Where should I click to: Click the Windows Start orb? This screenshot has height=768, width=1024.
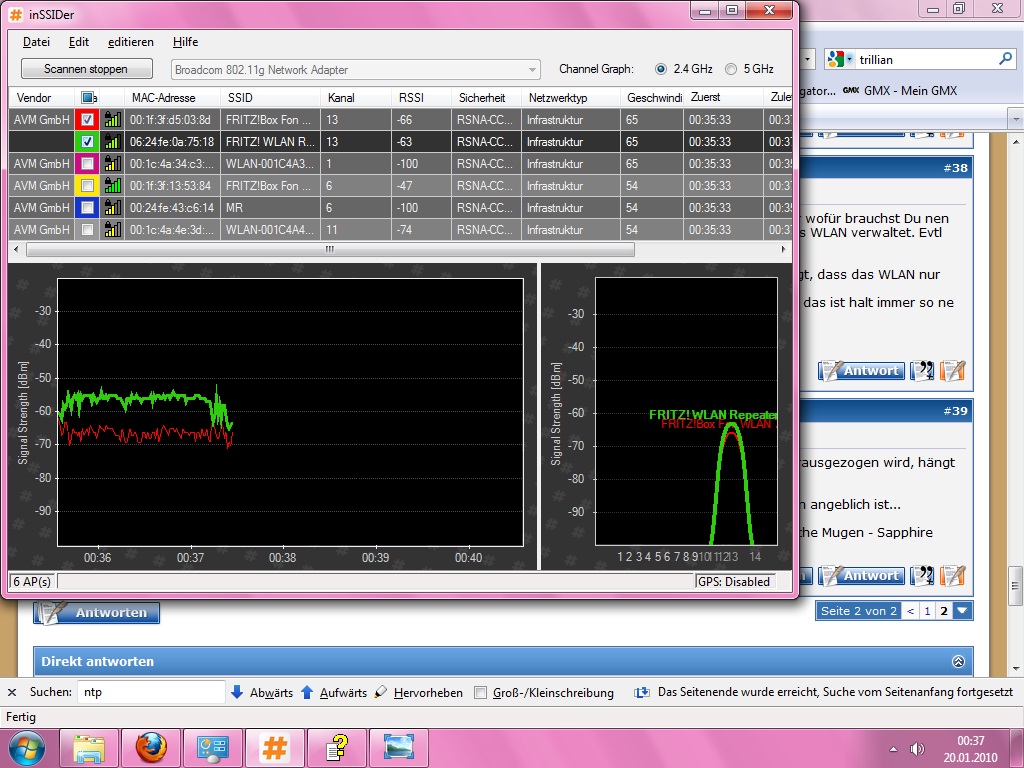tap(27, 748)
